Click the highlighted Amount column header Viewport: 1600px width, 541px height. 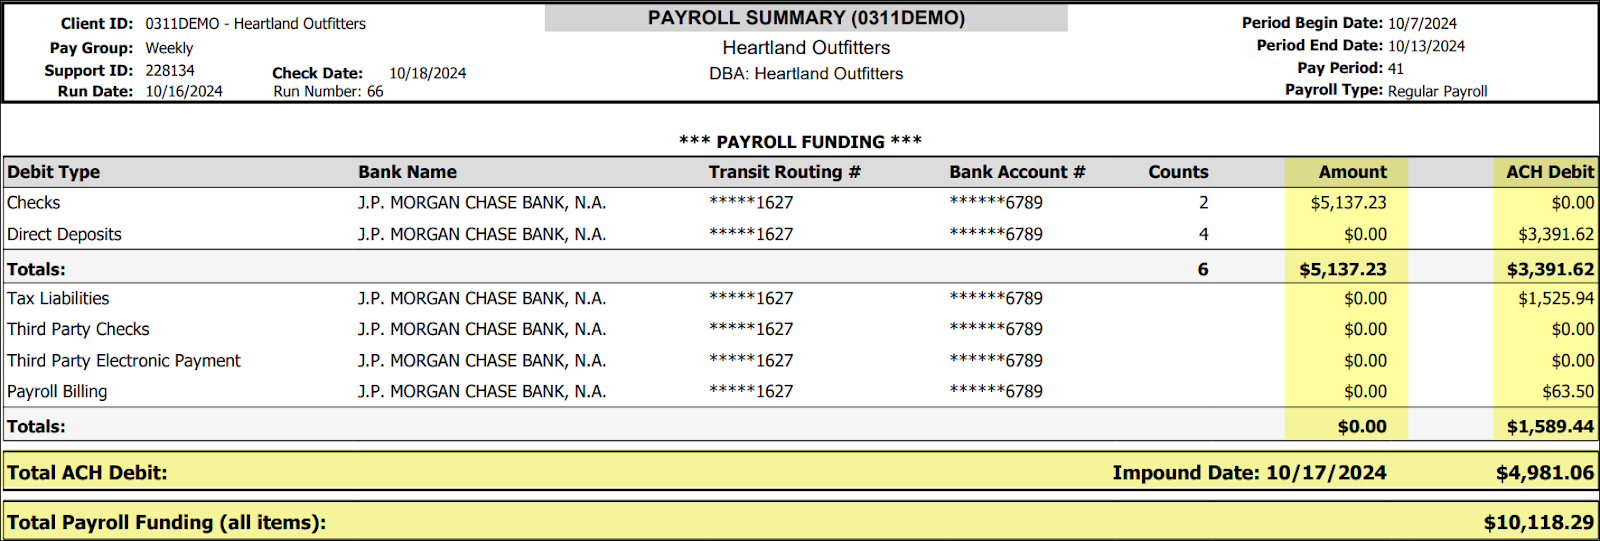pos(1352,172)
